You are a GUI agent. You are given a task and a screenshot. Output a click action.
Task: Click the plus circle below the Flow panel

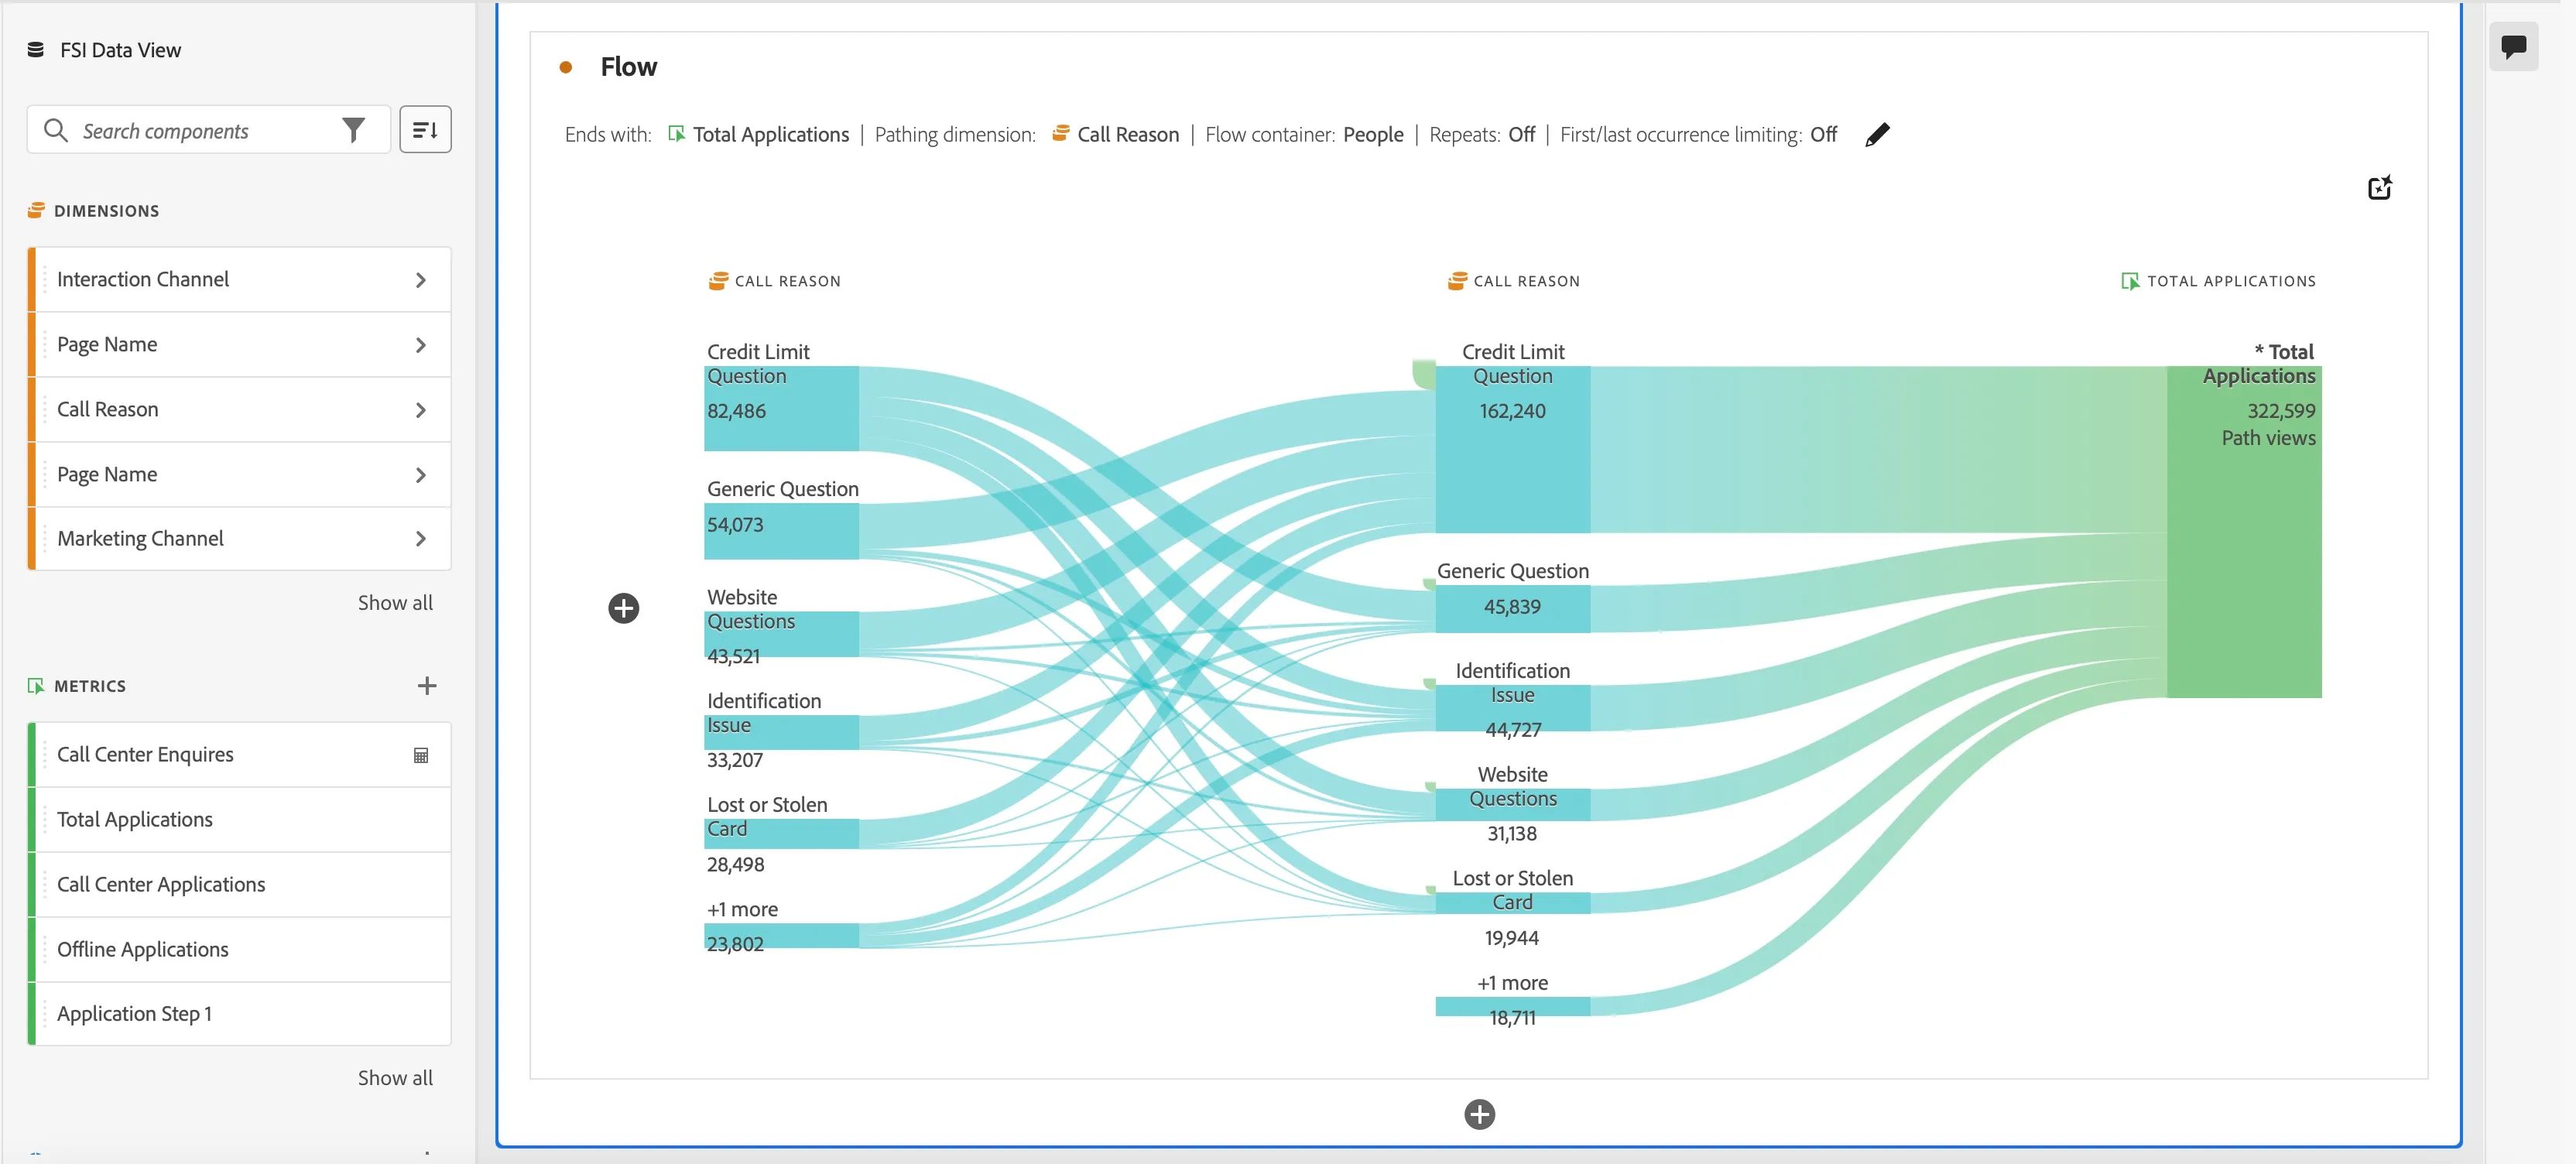[1479, 1114]
